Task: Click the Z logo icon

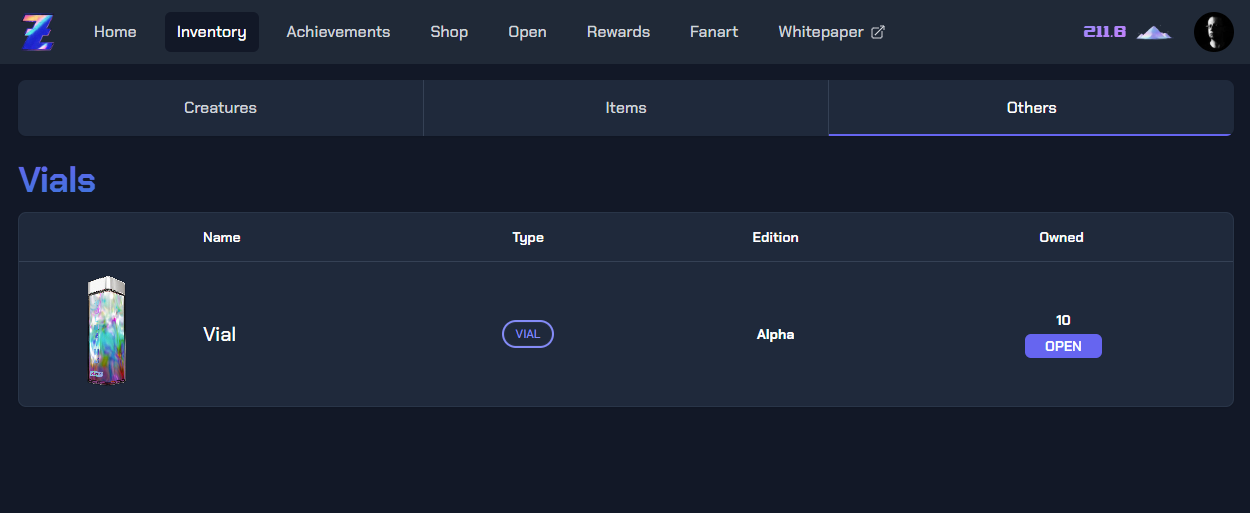Action: pyautogui.click(x=38, y=32)
